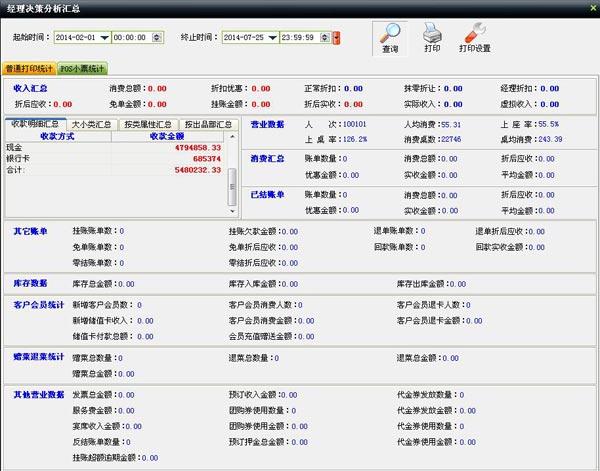This screenshot has width=600, height=471.
Task: Click the 查询 magnifier search icon
Action: 390,37
